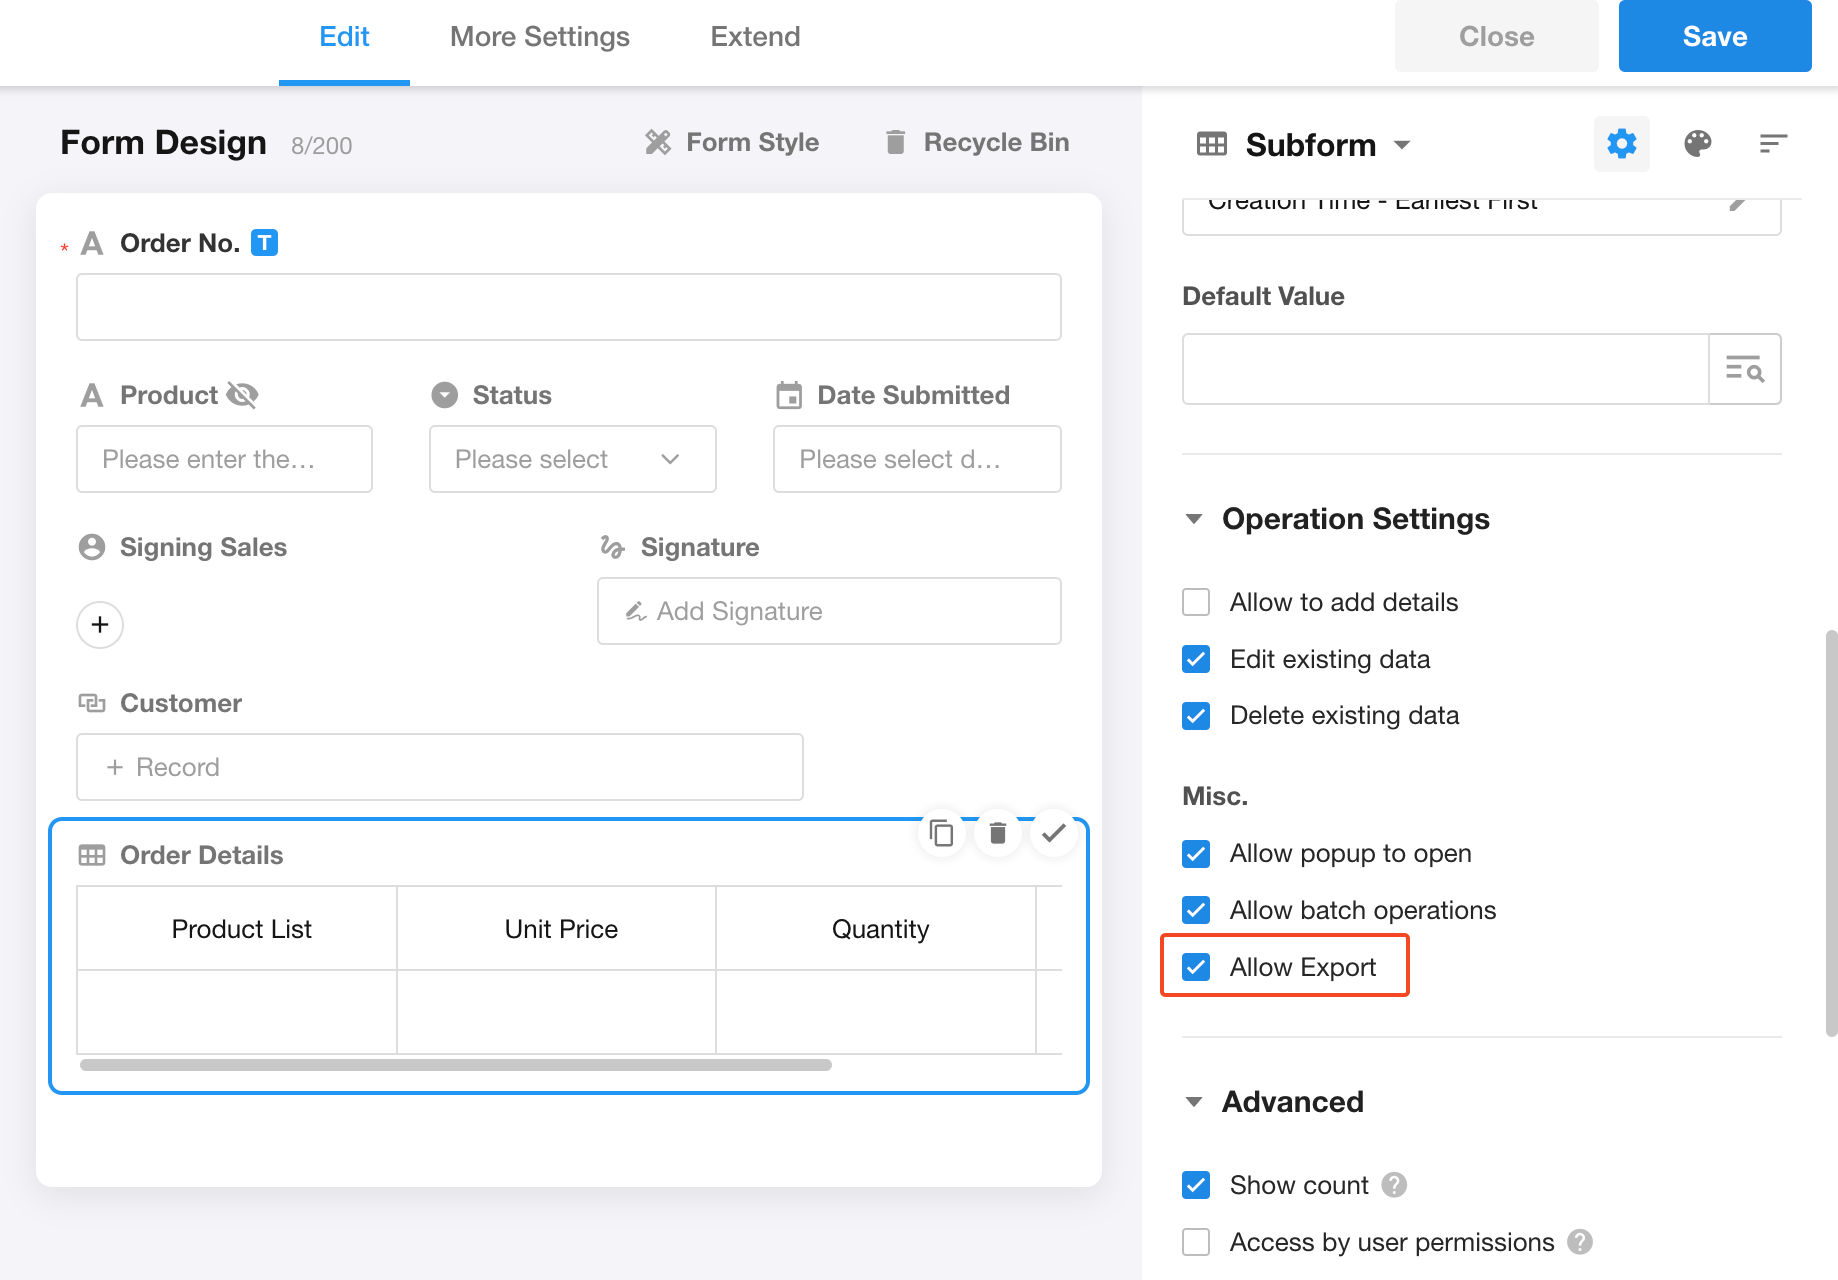Copy the Order Details field
The width and height of the screenshot is (1838, 1280).
[x=941, y=833]
